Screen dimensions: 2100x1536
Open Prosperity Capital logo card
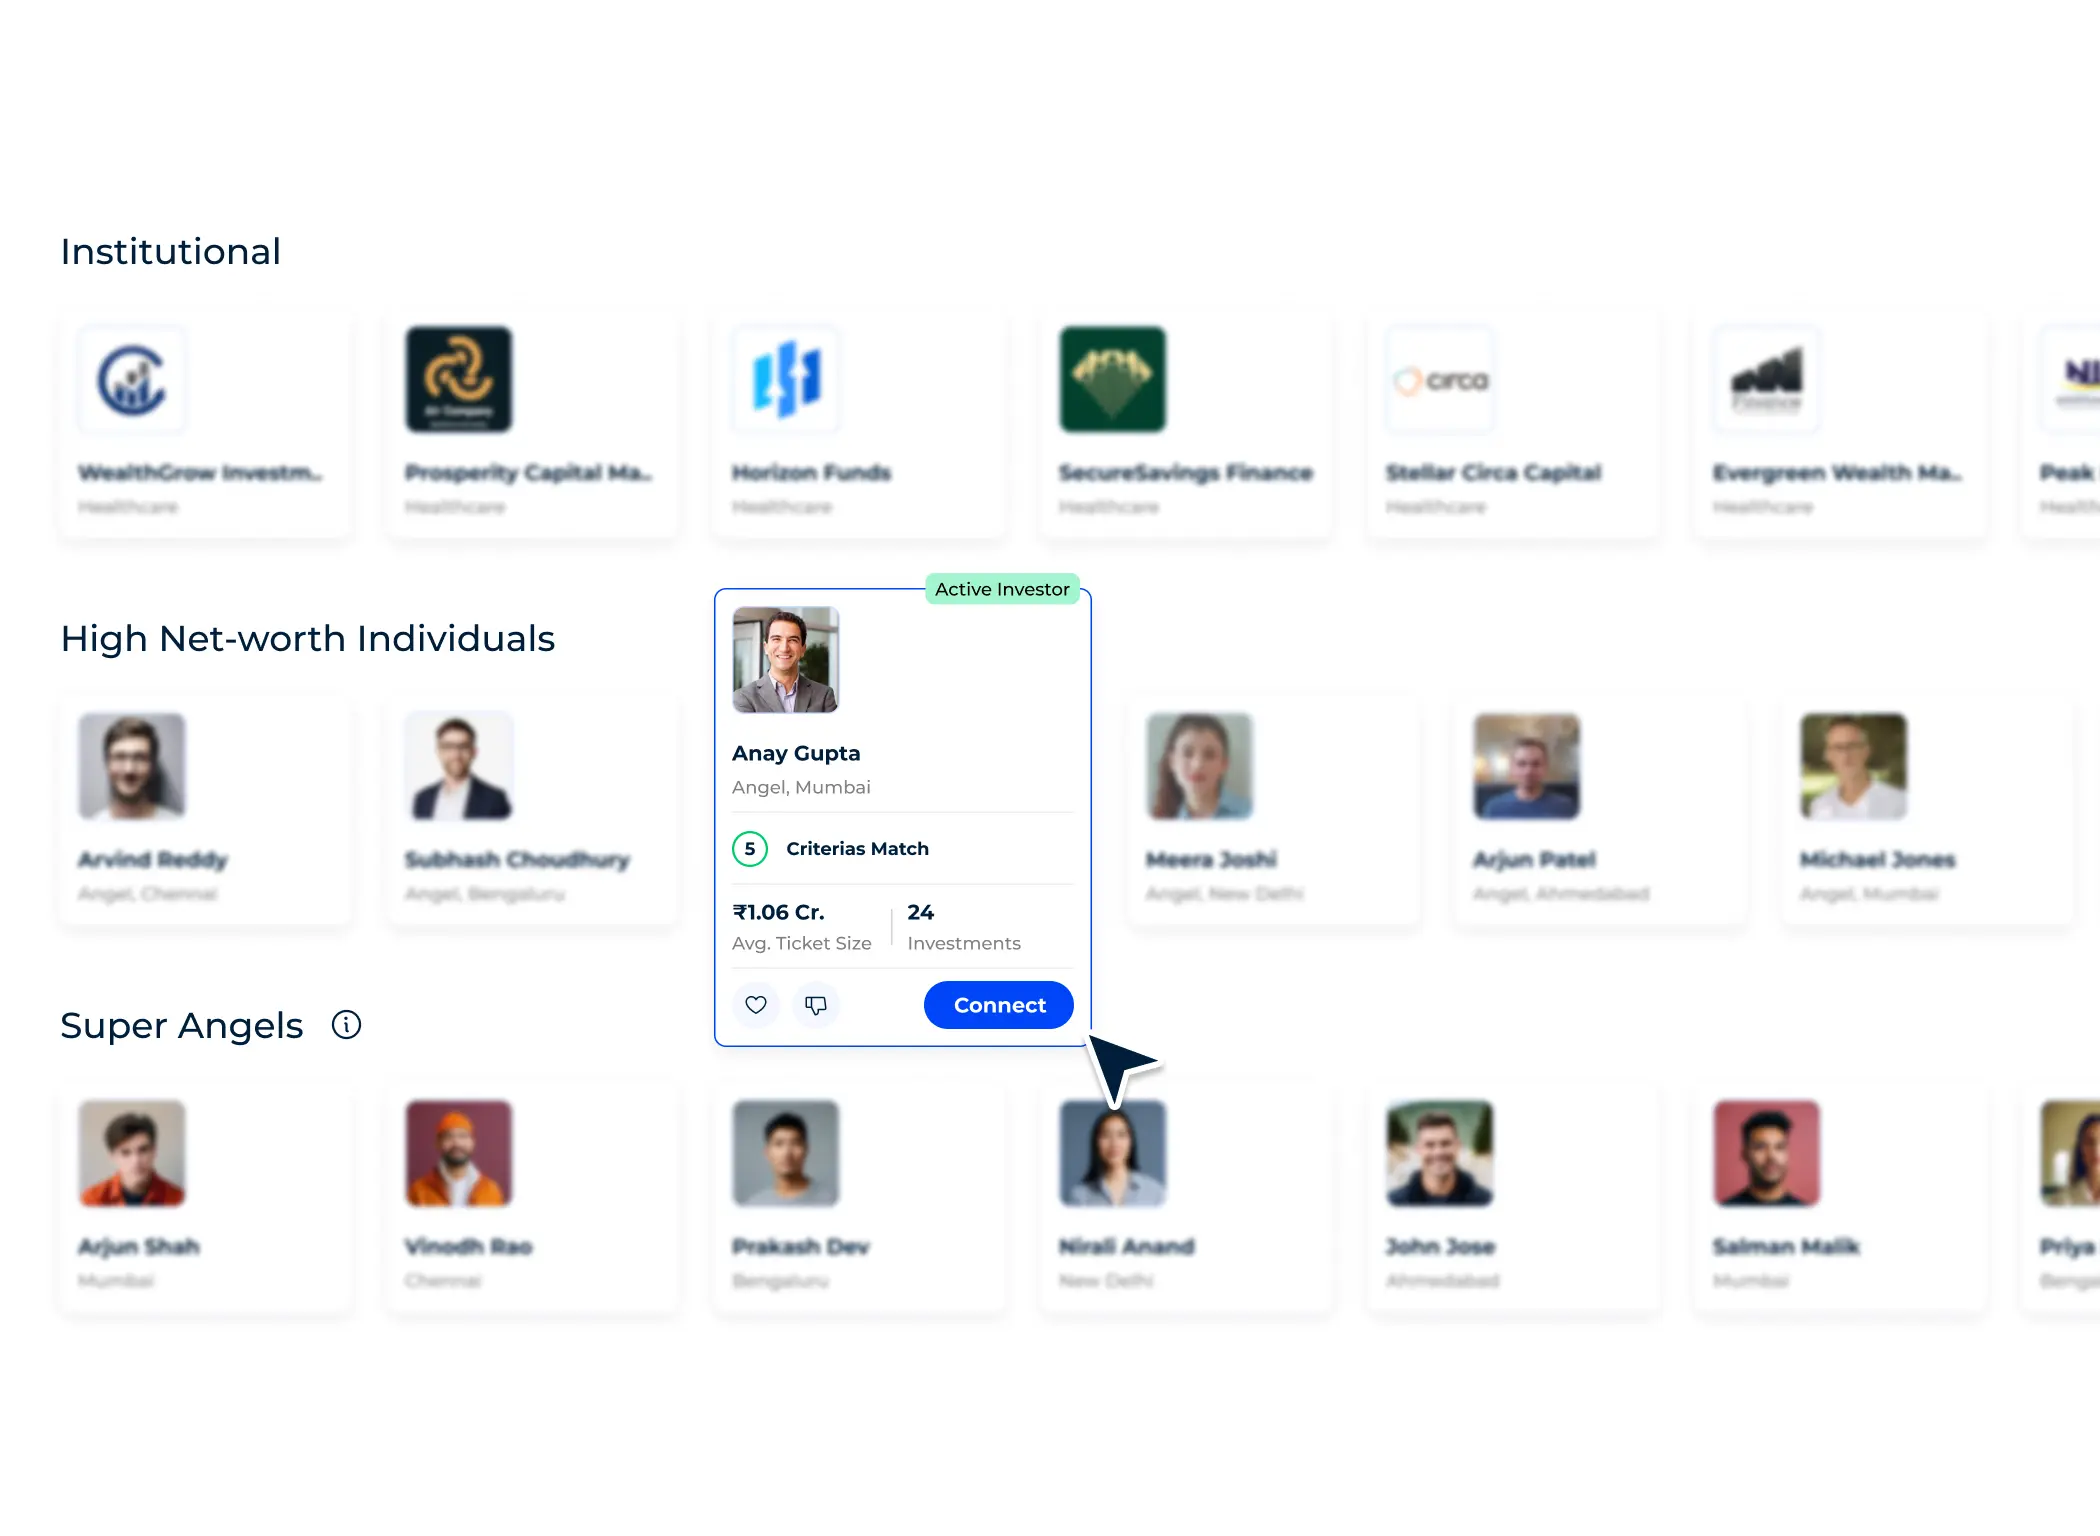click(459, 380)
